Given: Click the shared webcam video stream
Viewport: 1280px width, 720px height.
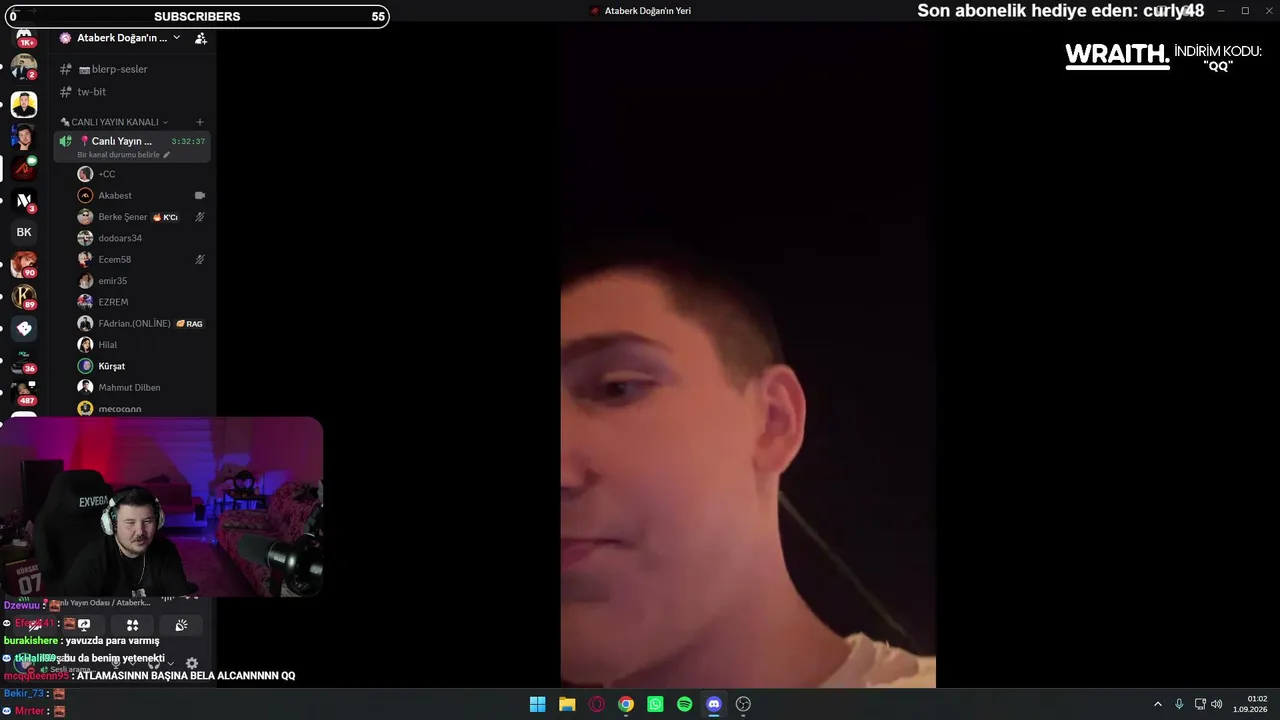Looking at the screenshot, I should [x=748, y=354].
